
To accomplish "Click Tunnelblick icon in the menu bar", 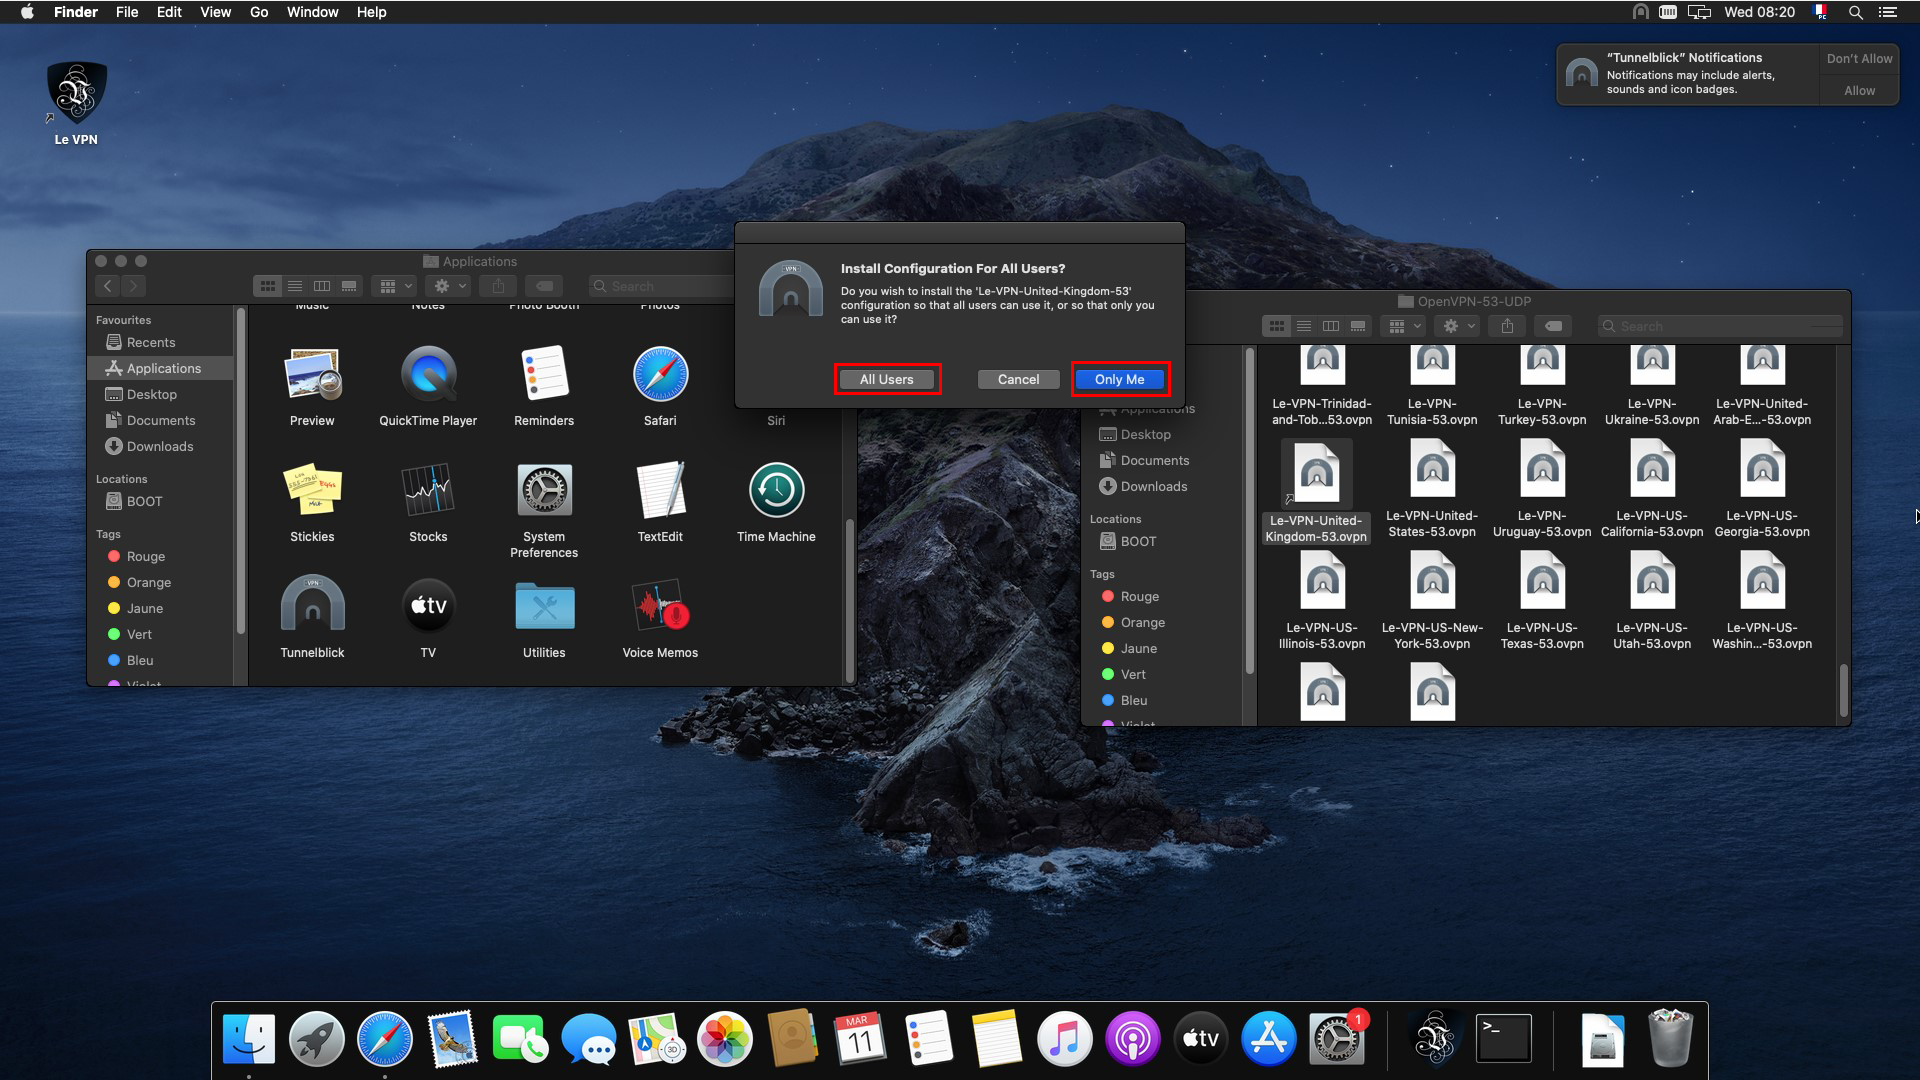I will pyautogui.click(x=1640, y=12).
